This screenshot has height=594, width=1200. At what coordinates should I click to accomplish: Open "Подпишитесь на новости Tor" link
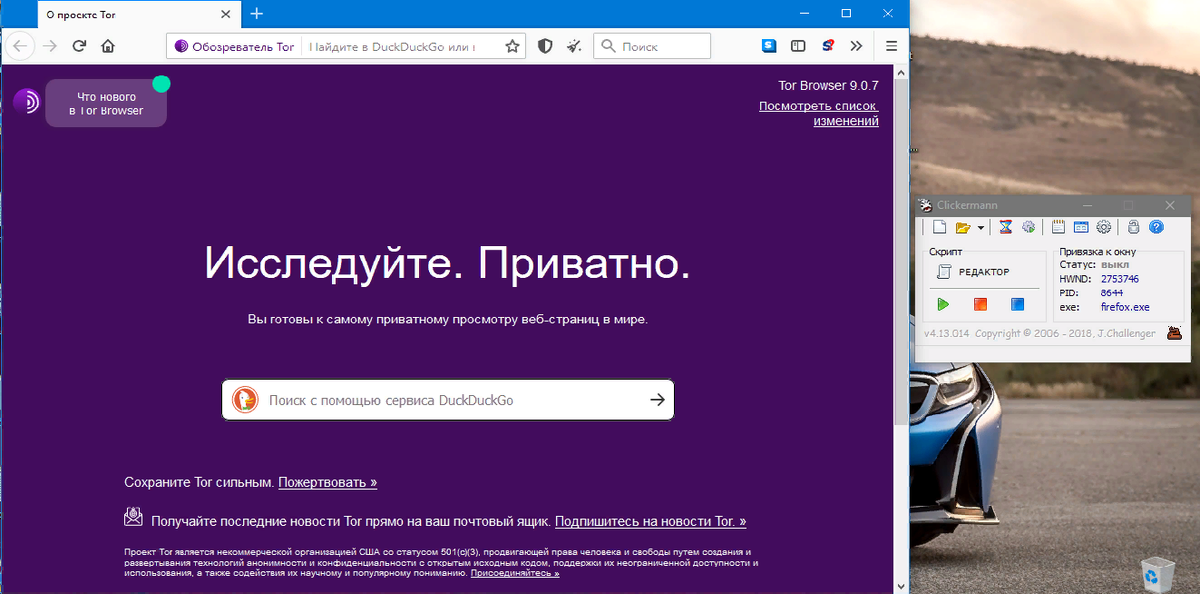pos(650,521)
